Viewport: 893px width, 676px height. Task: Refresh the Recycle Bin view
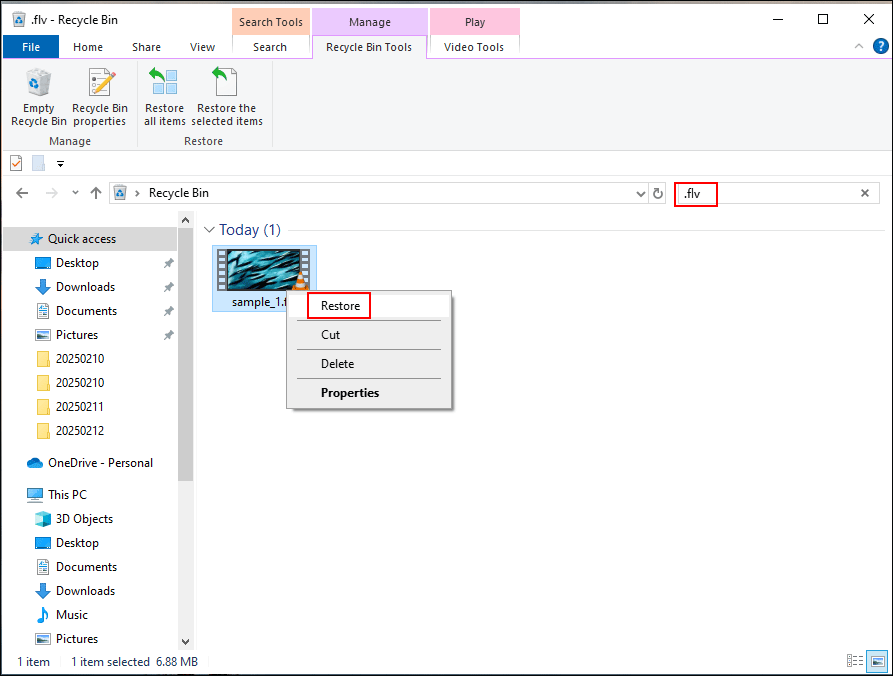pos(658,194)
